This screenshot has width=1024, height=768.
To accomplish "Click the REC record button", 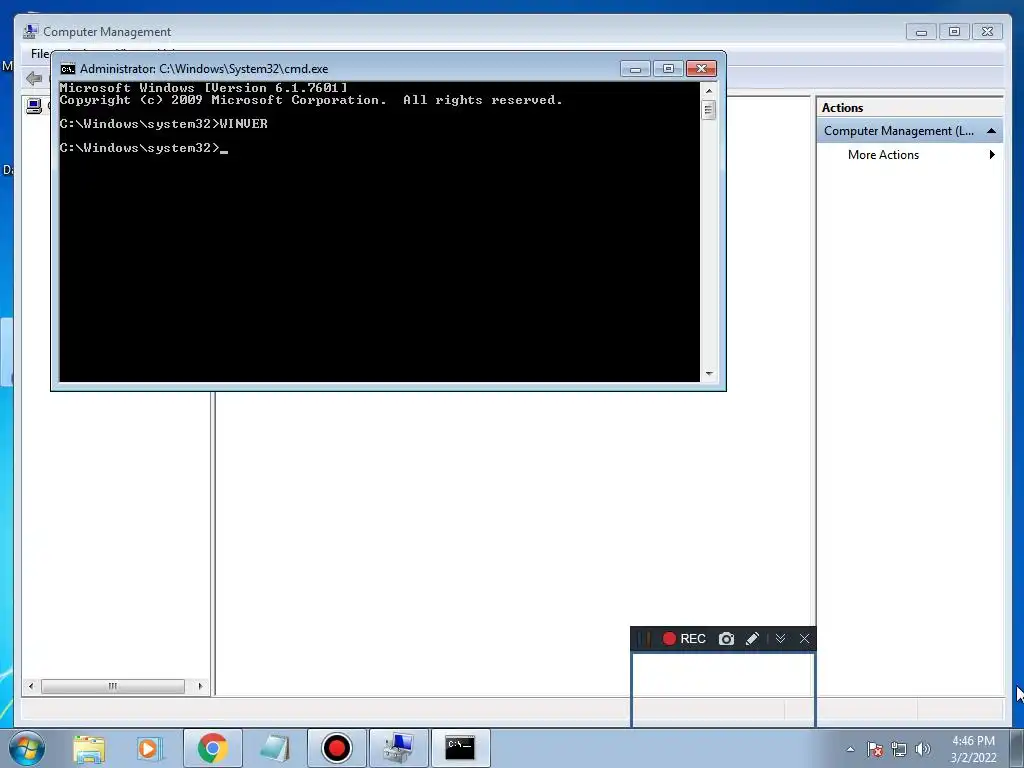I will point(684,639).
